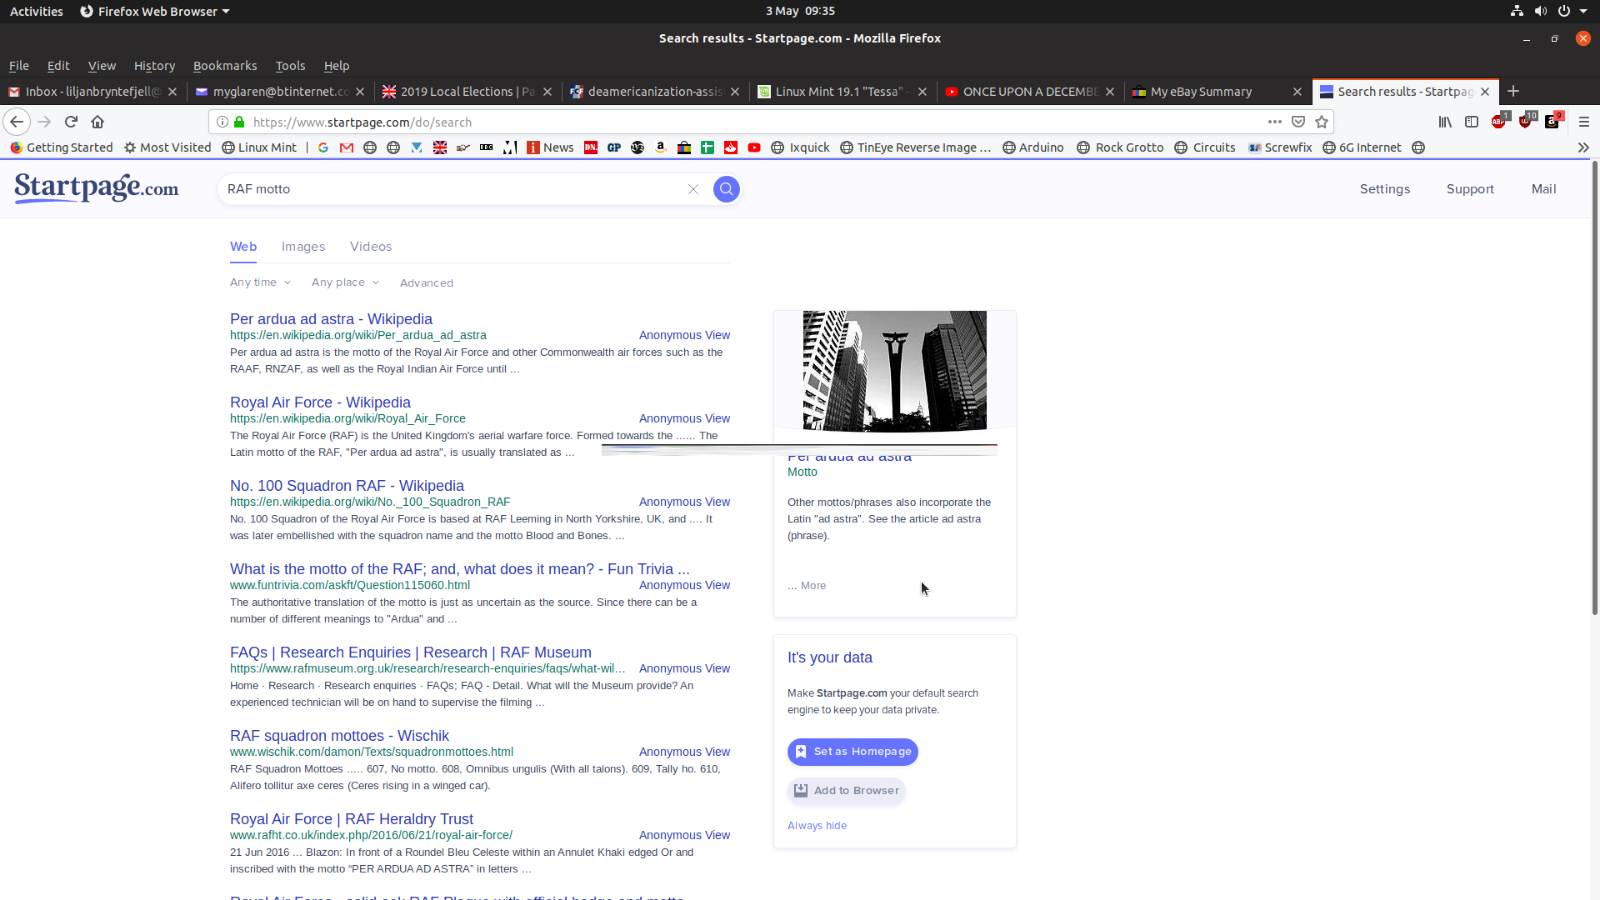Open the YouTube bookmark icon
Image resolution: width=1600 pixels, height=900 pixels.
pos(754,148)
